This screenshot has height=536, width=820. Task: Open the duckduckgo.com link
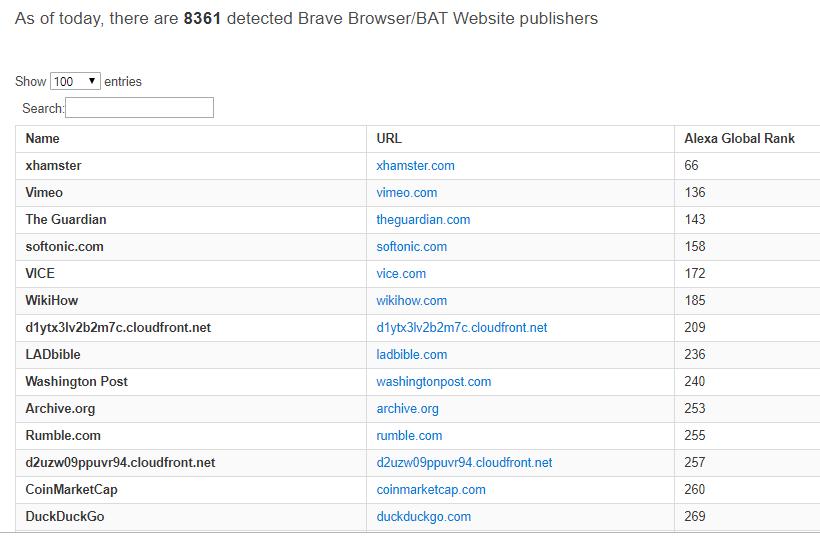pyautogui.click(x=424, y=517)
